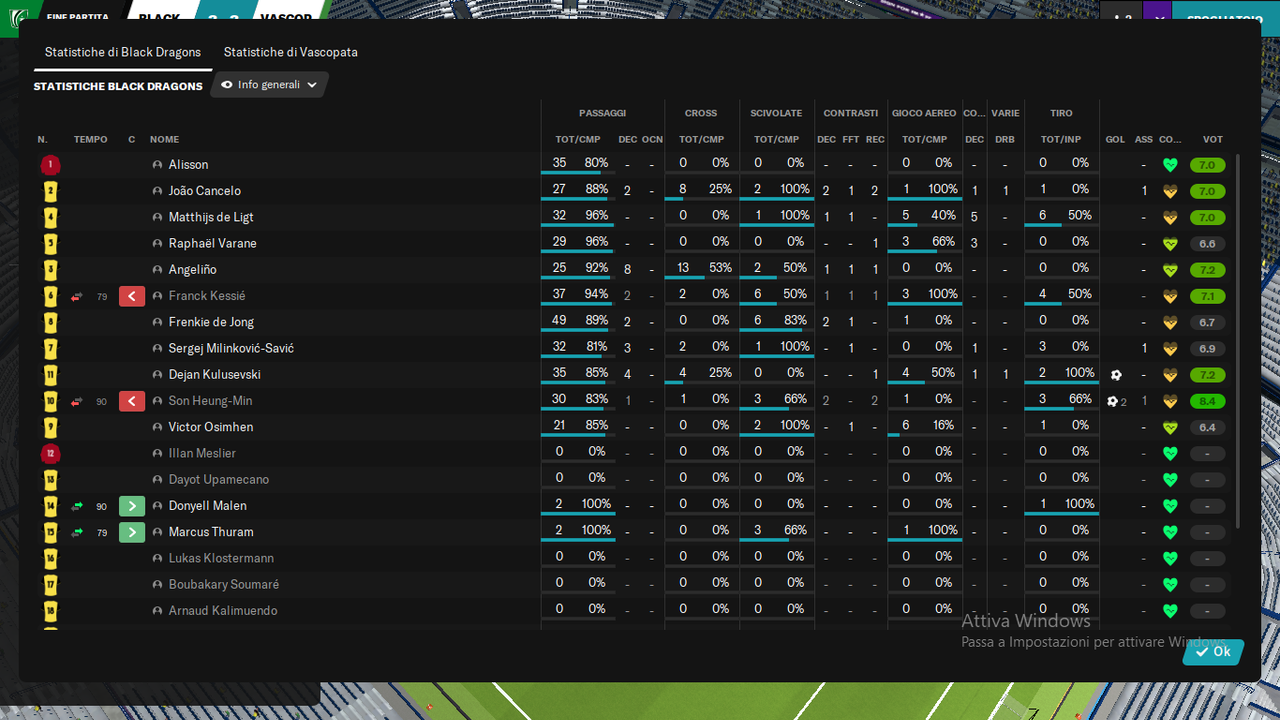Click the green subbed-on chevron badge for Marcus Thuram

point(132,532)
